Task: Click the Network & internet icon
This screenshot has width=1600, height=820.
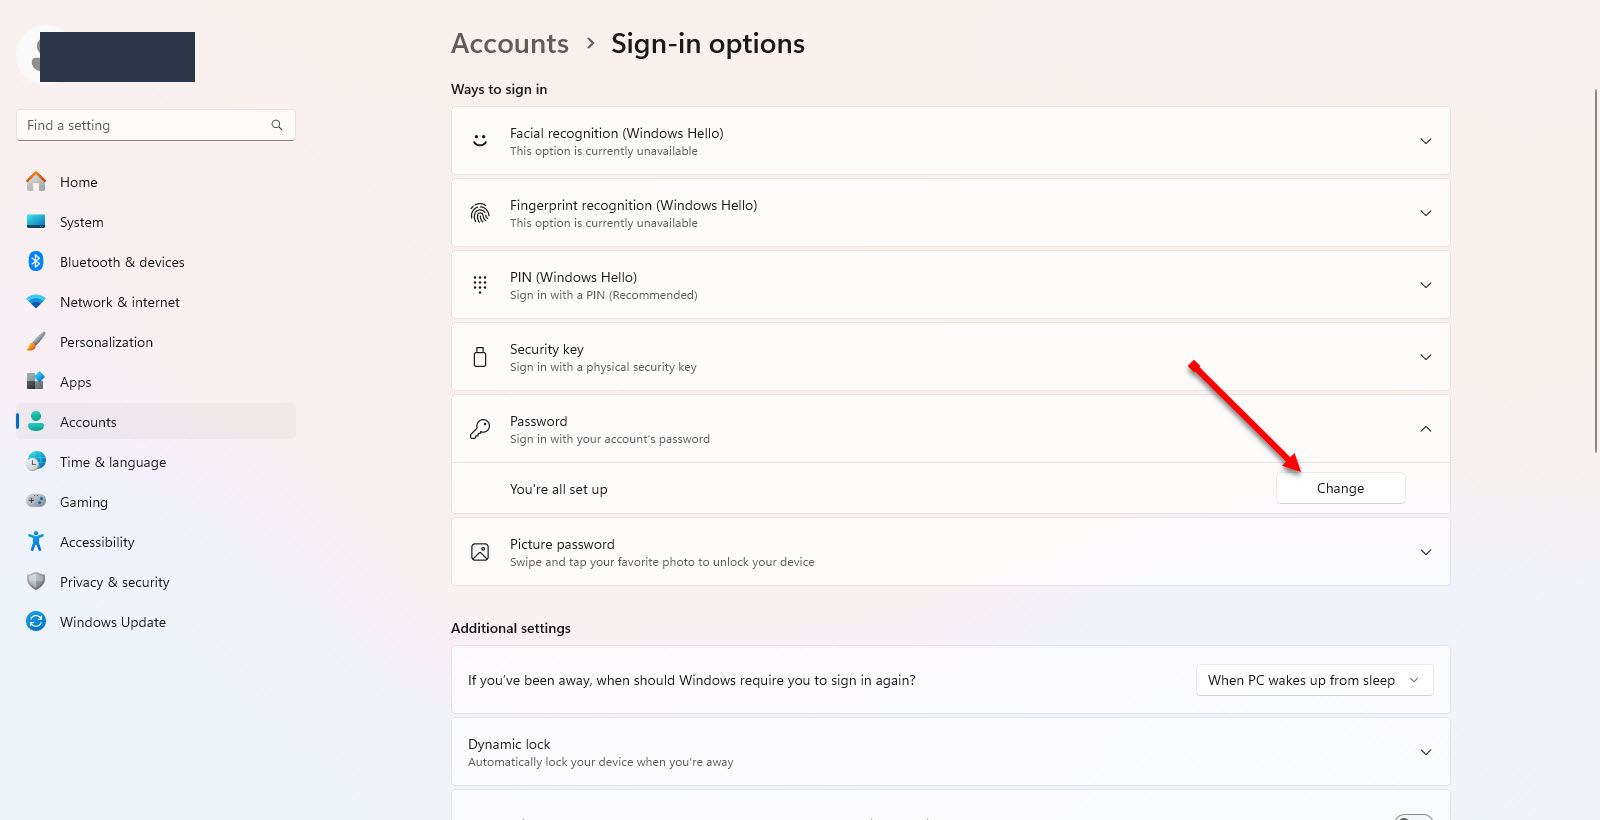Action: click(35, 301)
